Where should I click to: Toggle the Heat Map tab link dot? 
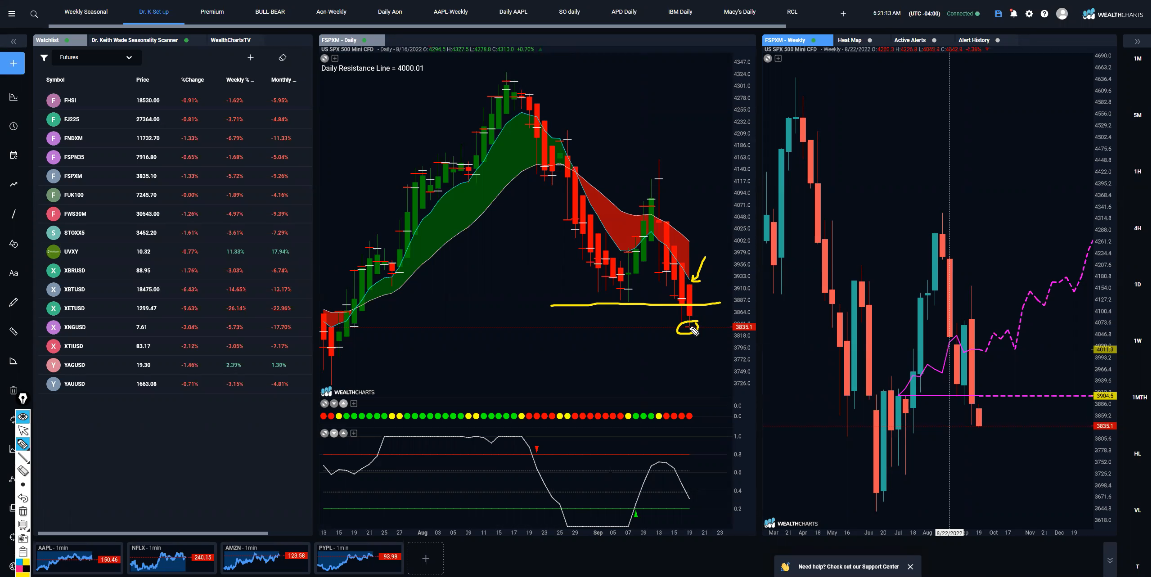pos(870,40)
